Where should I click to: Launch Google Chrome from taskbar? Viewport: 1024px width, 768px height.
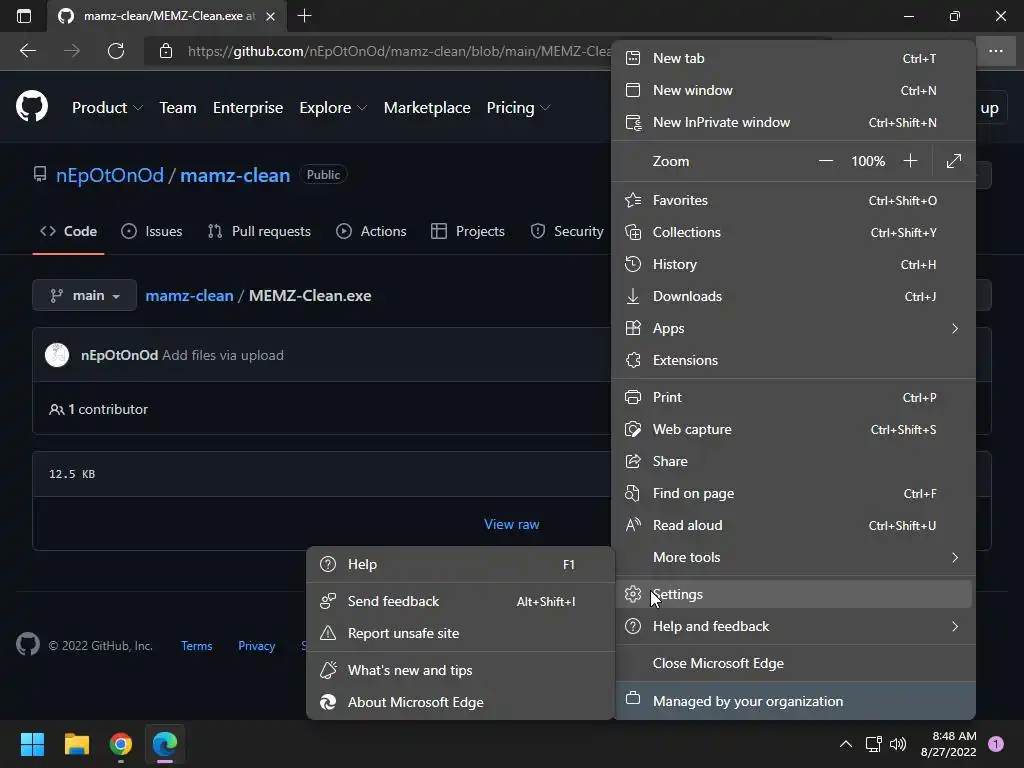pyautogui.click(x=121, y=744)
